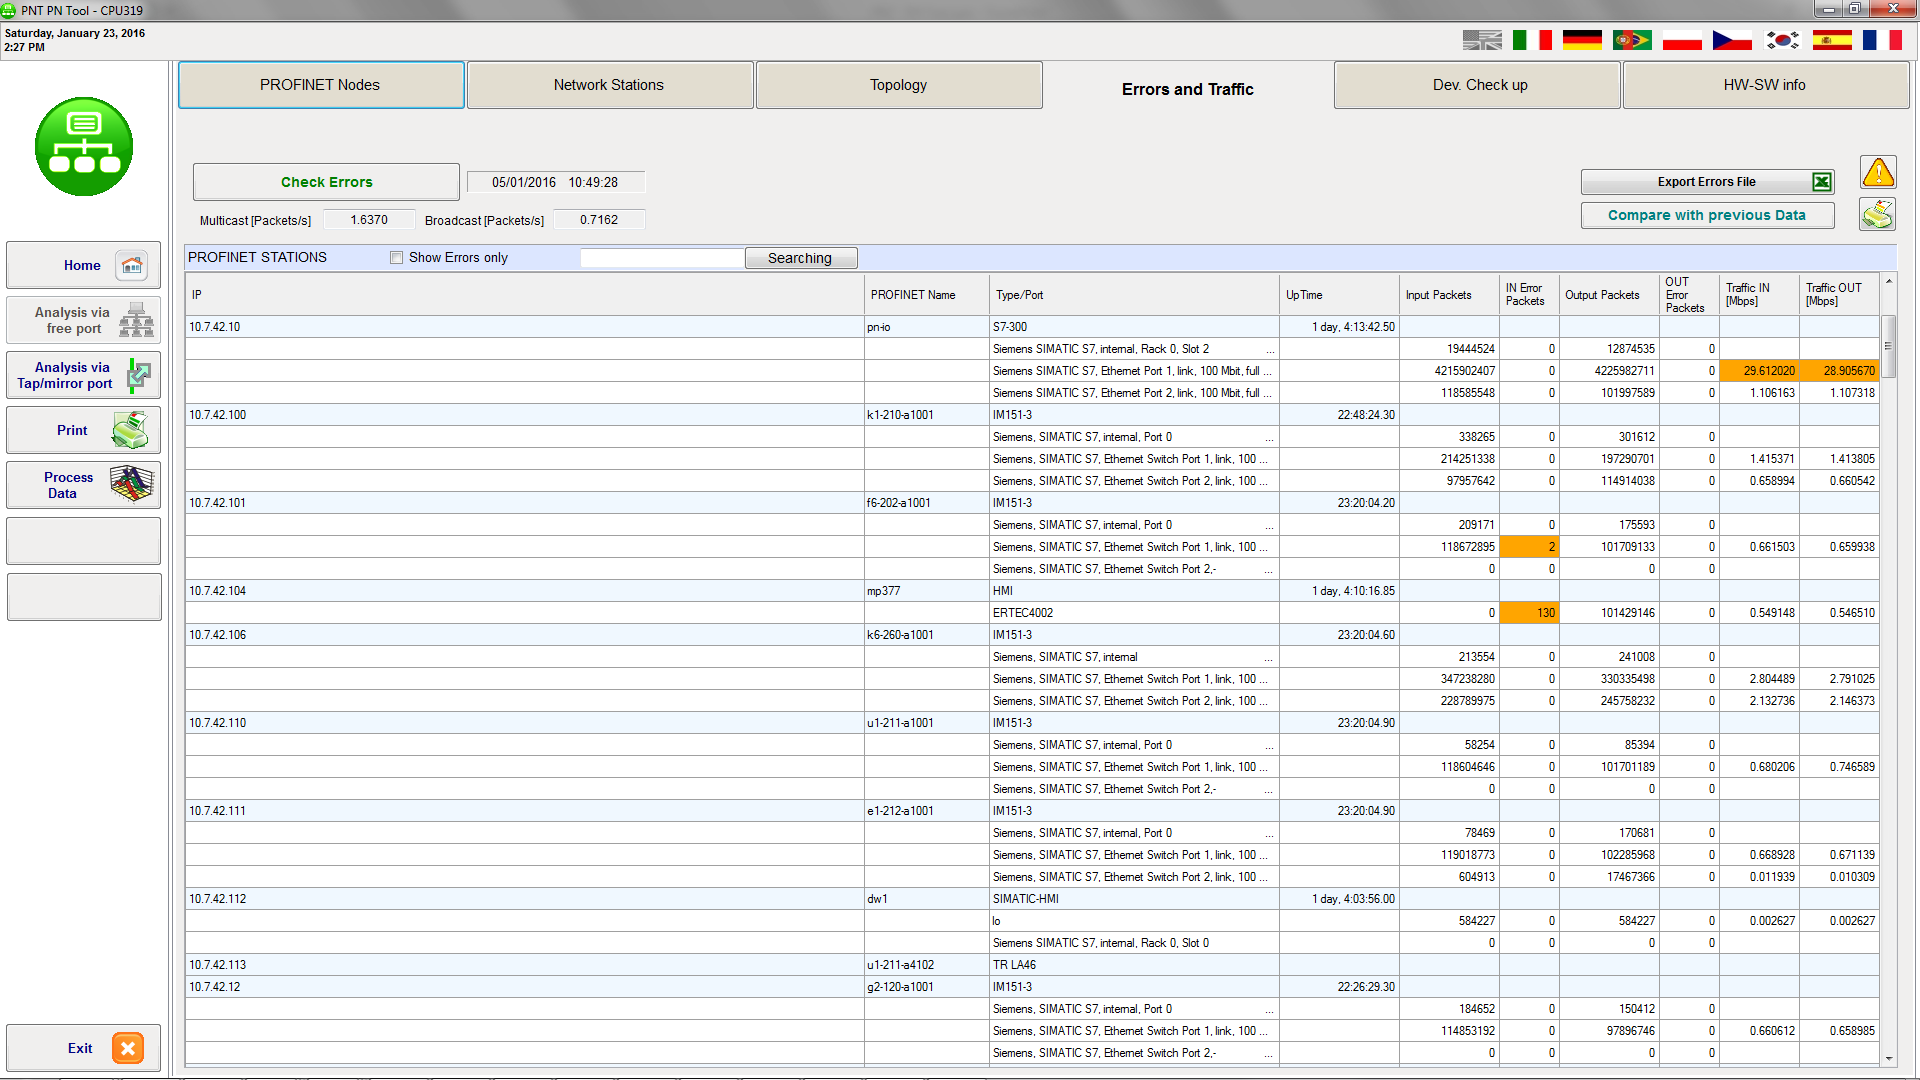Click the Check Errors button
This screenshot has height=1080, width=1920.
326,181
